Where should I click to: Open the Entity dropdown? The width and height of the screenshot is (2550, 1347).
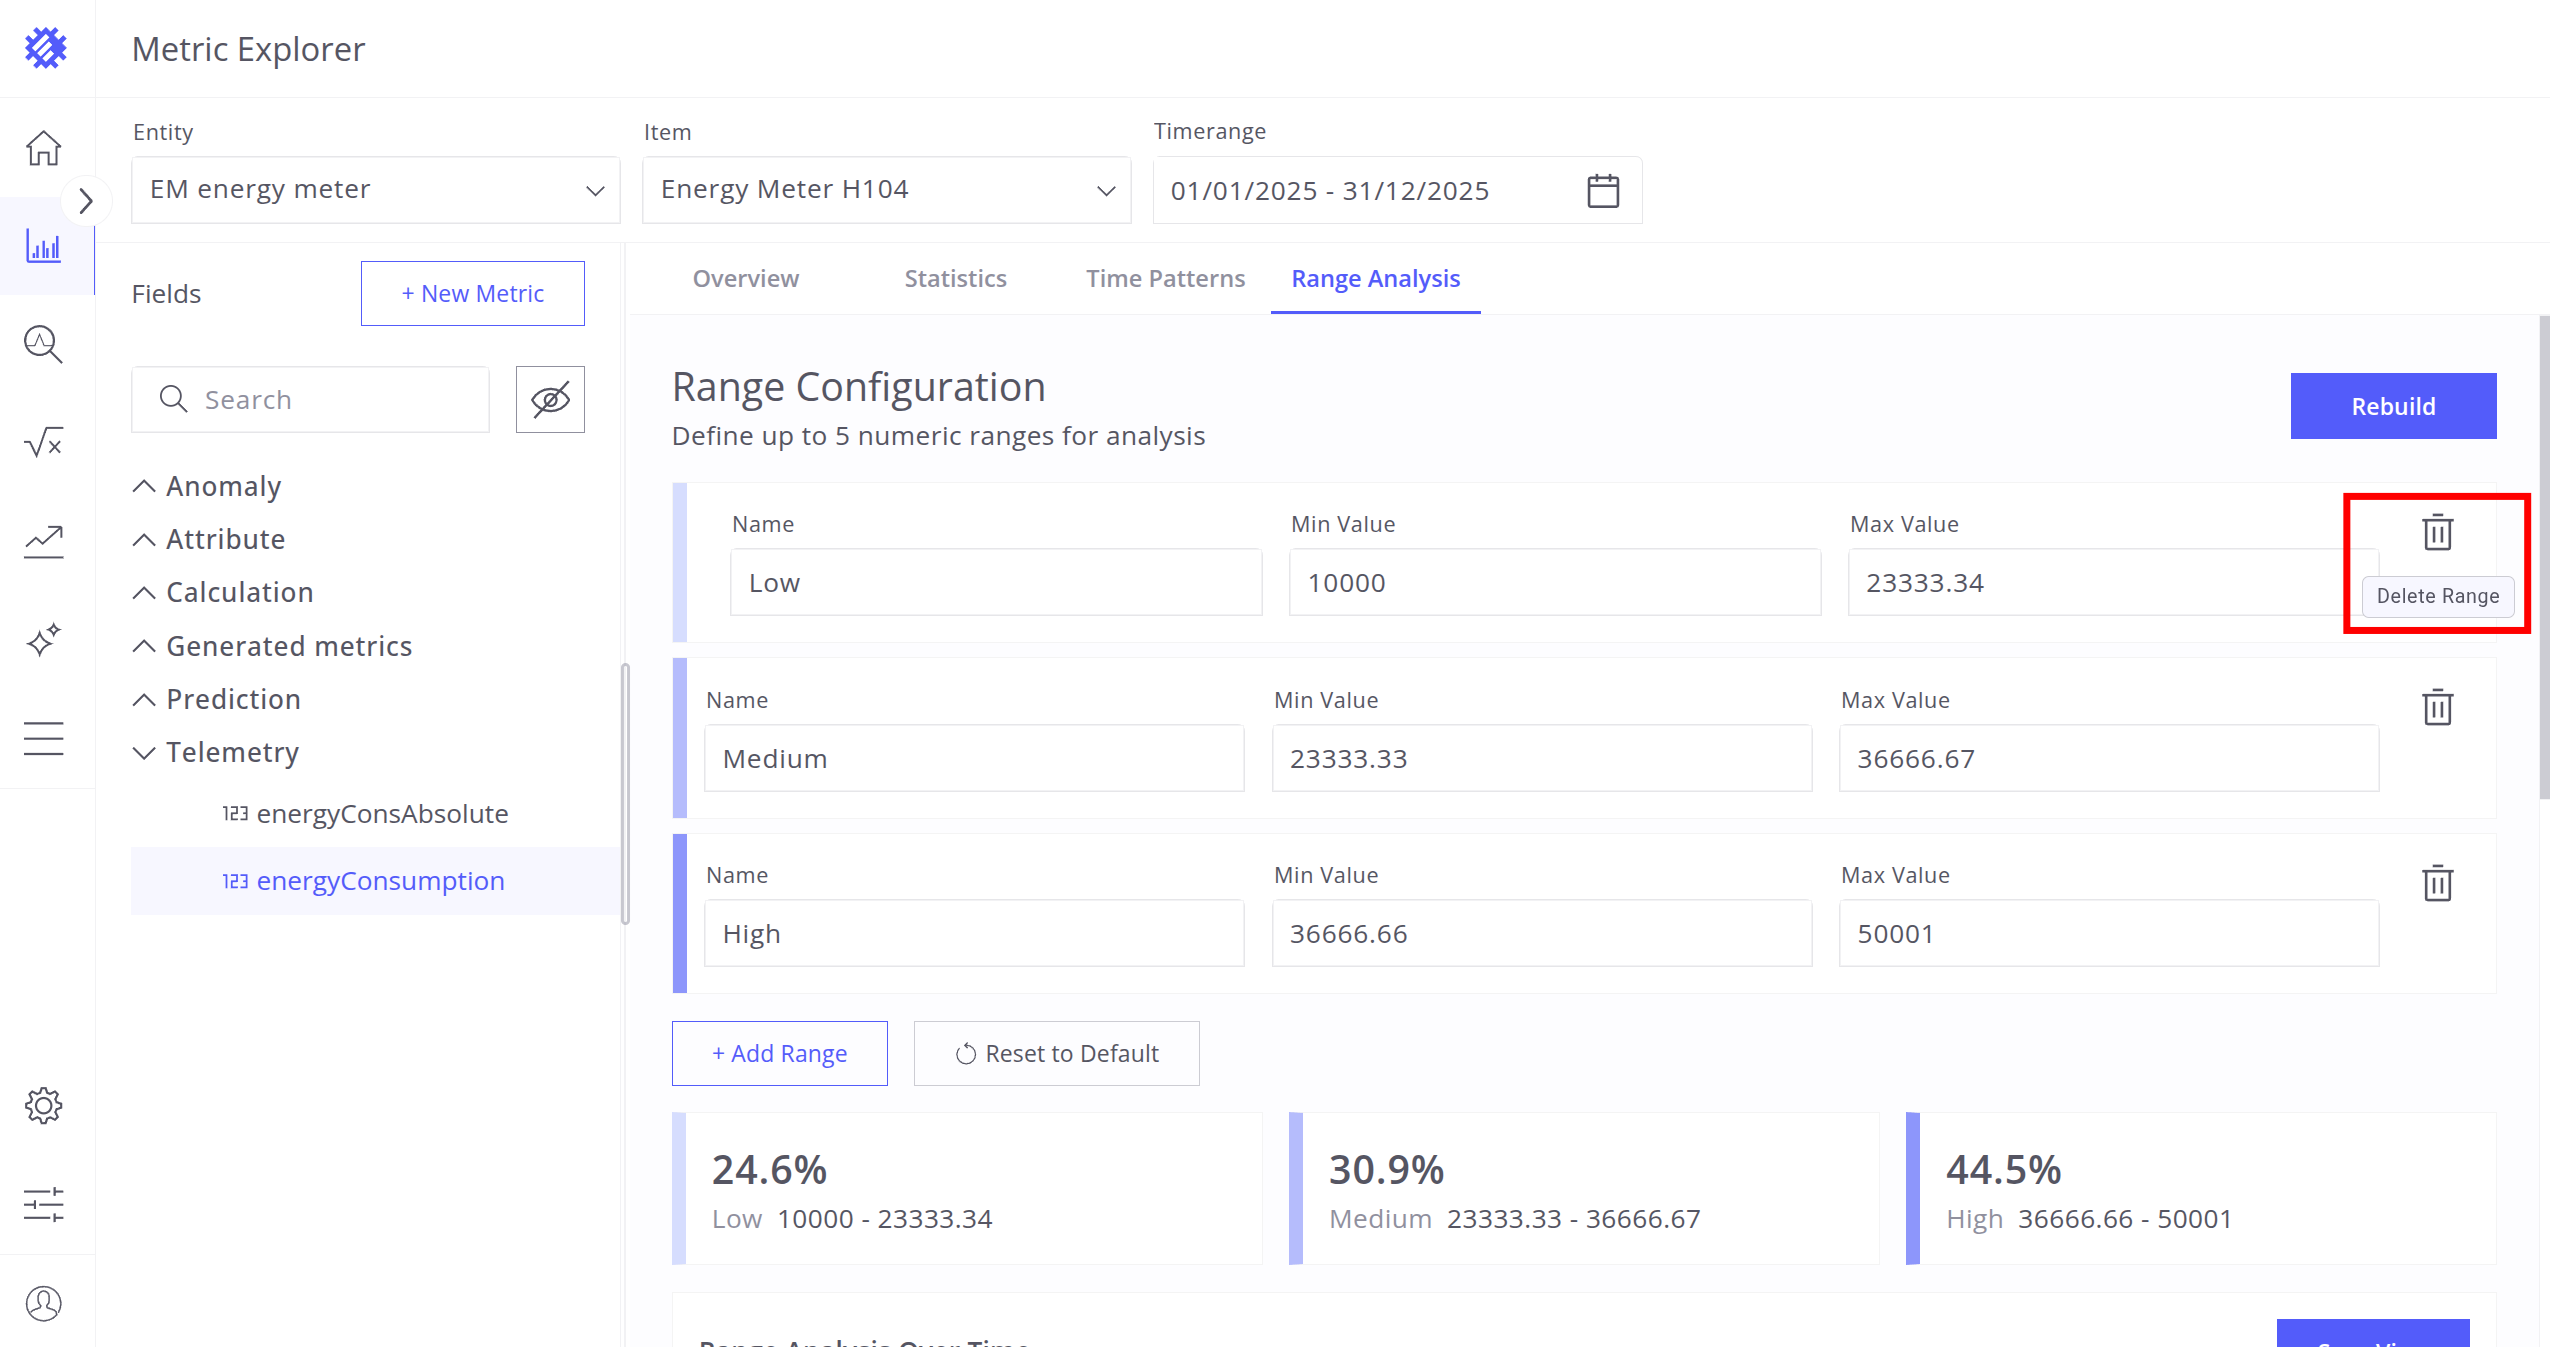[x=376, y=190]
